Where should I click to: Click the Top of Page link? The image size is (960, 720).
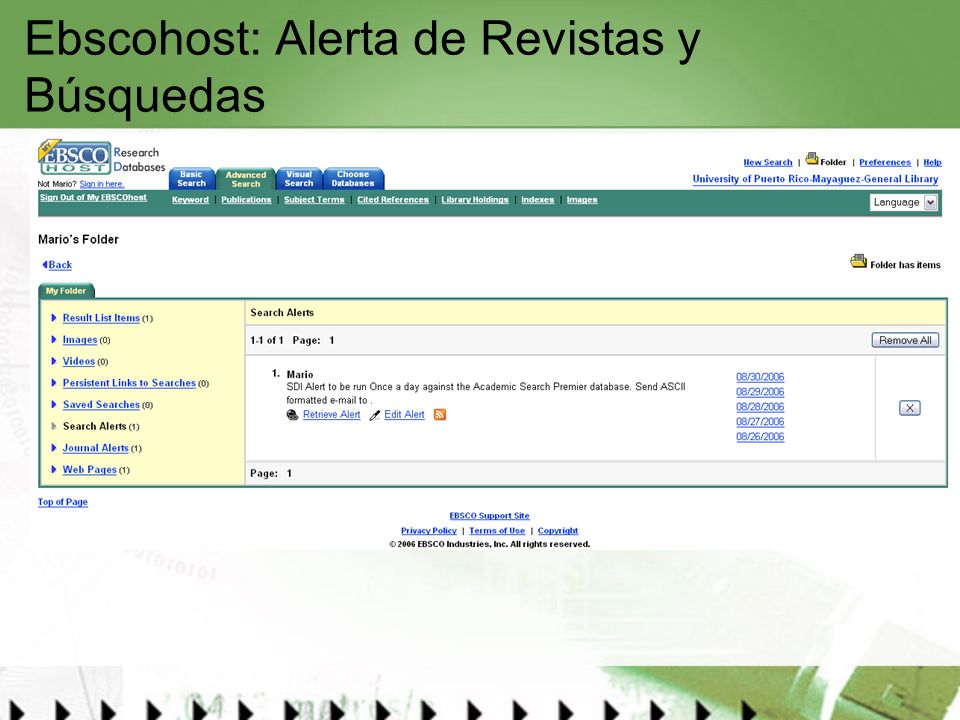pos(62,502)
